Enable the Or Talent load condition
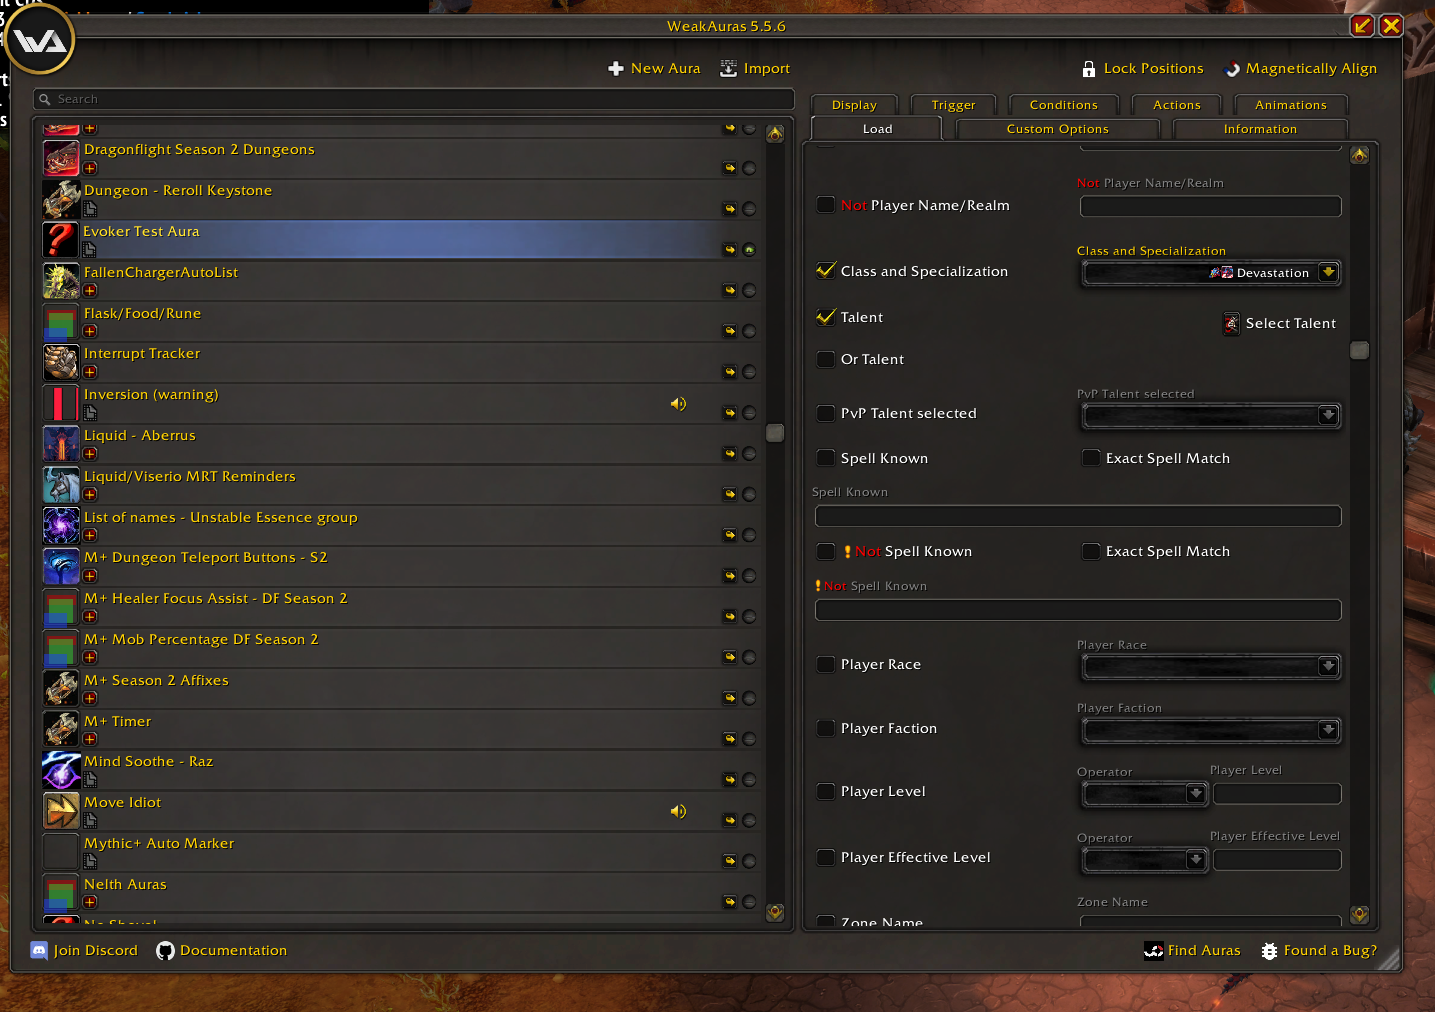 point(825,358)
